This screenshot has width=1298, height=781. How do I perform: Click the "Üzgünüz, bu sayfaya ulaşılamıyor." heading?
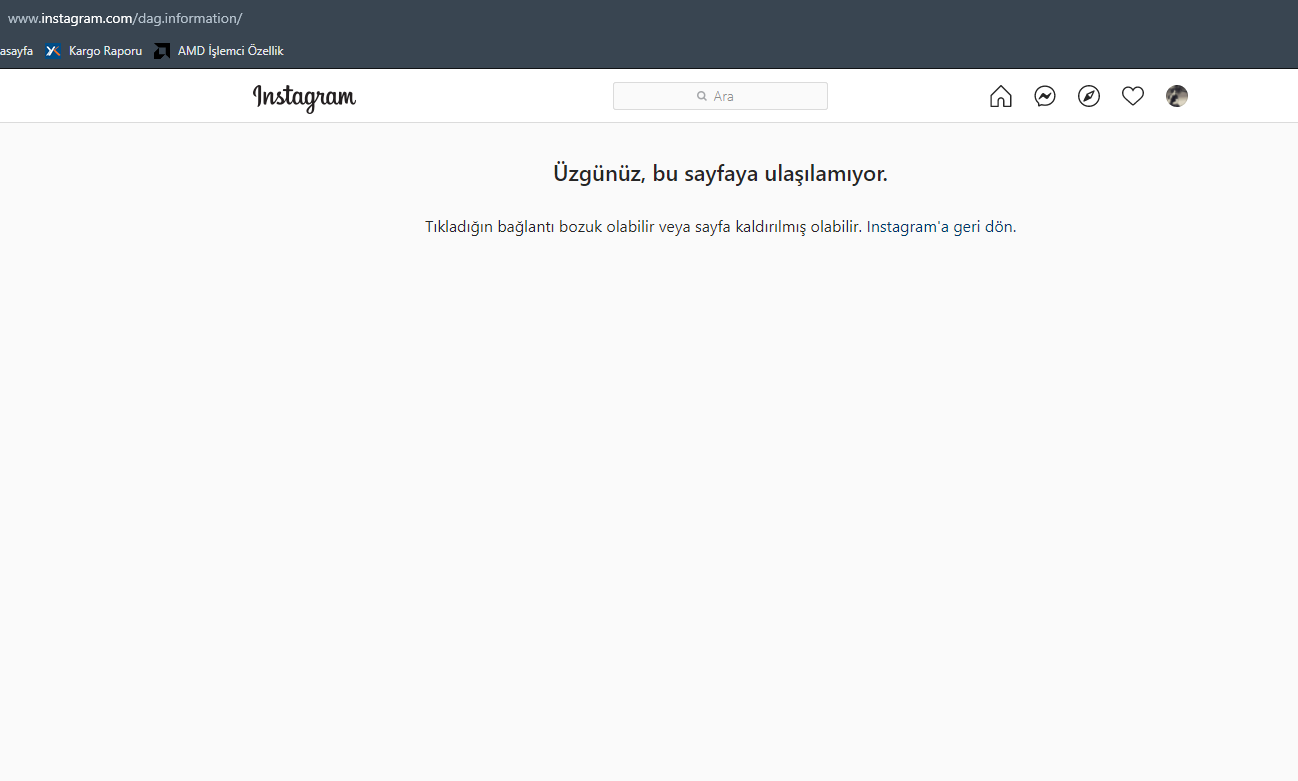coord(720,174)
